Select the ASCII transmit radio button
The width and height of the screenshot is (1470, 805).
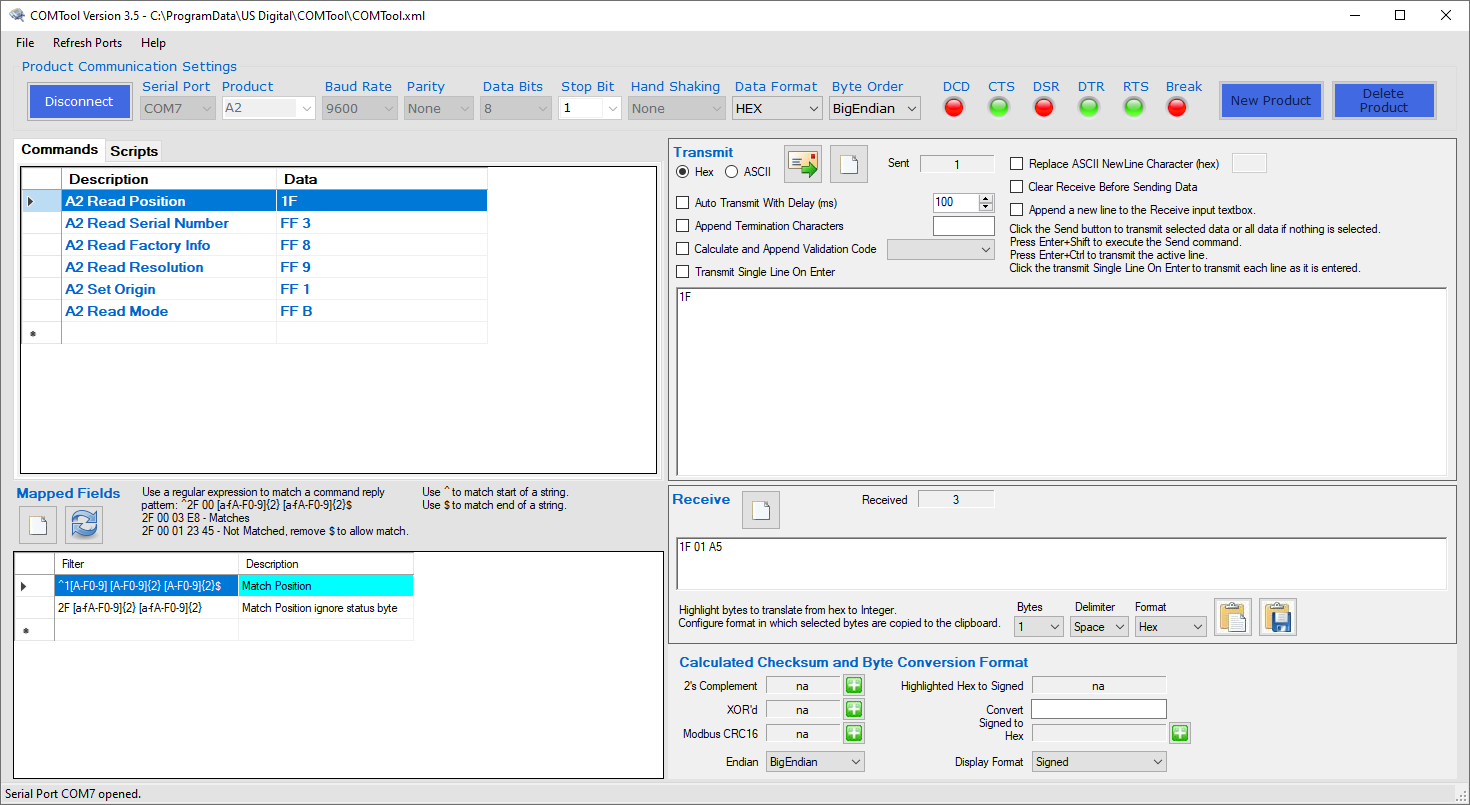pos(732,170)
